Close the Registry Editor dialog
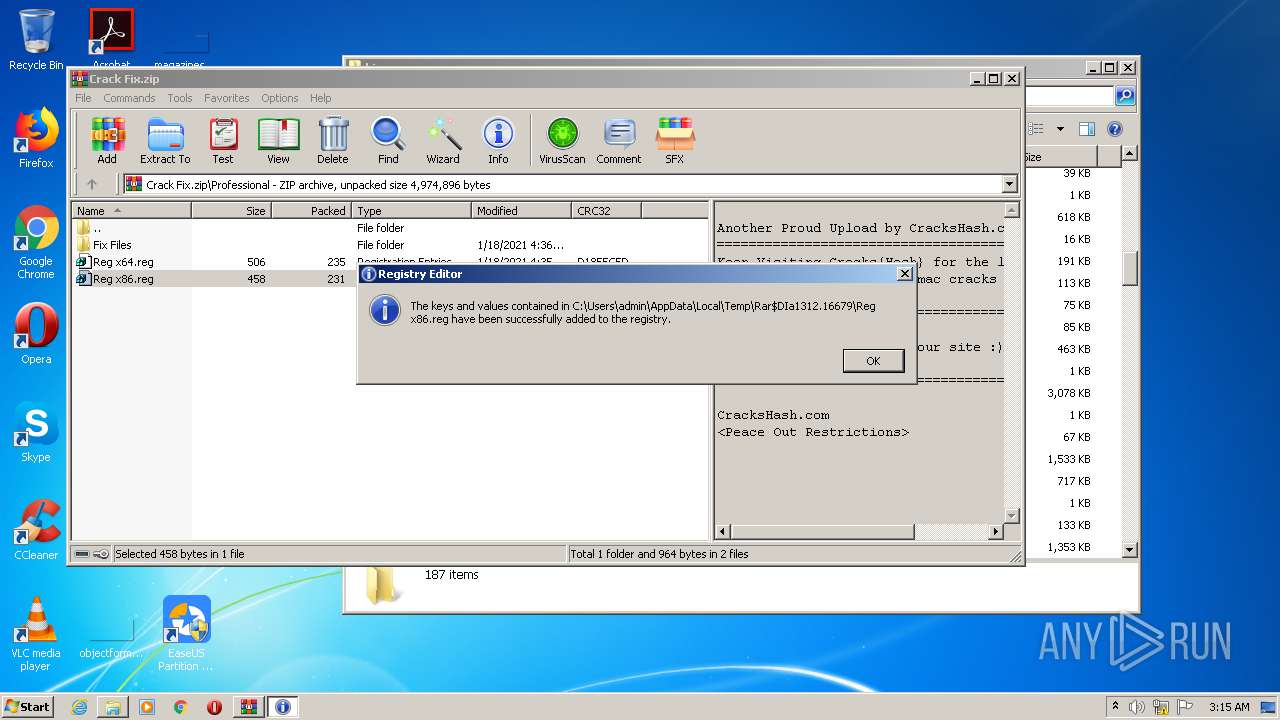1280x720 pixels. [904, 273]
